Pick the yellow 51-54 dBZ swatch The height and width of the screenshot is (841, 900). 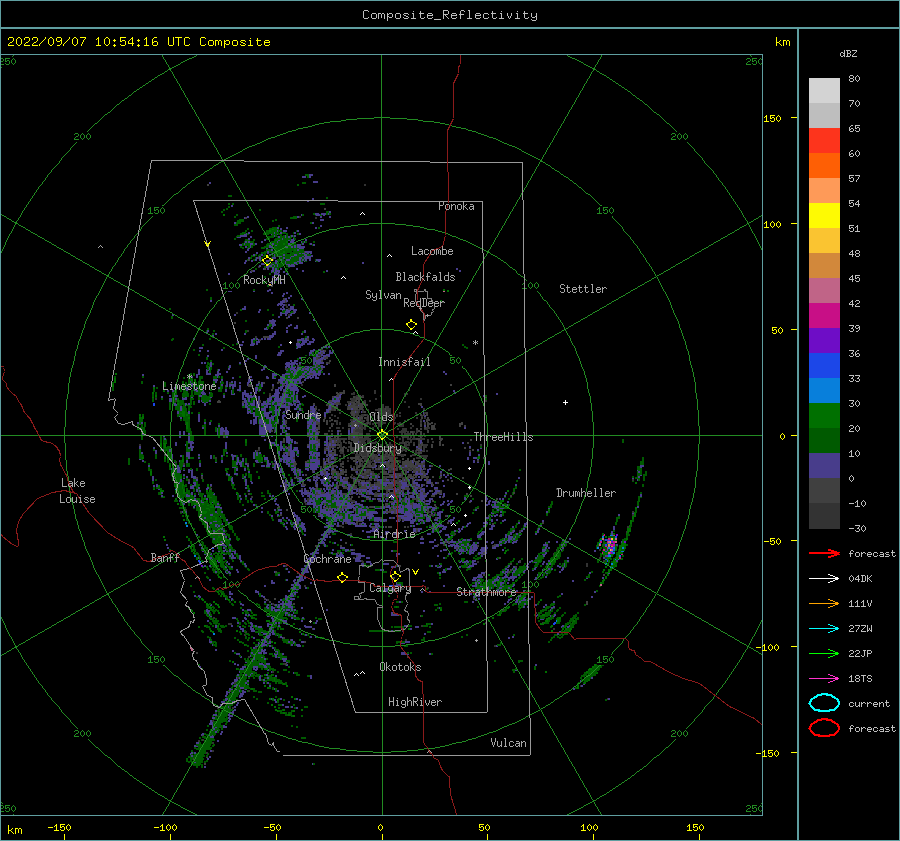tap(824, 215)
